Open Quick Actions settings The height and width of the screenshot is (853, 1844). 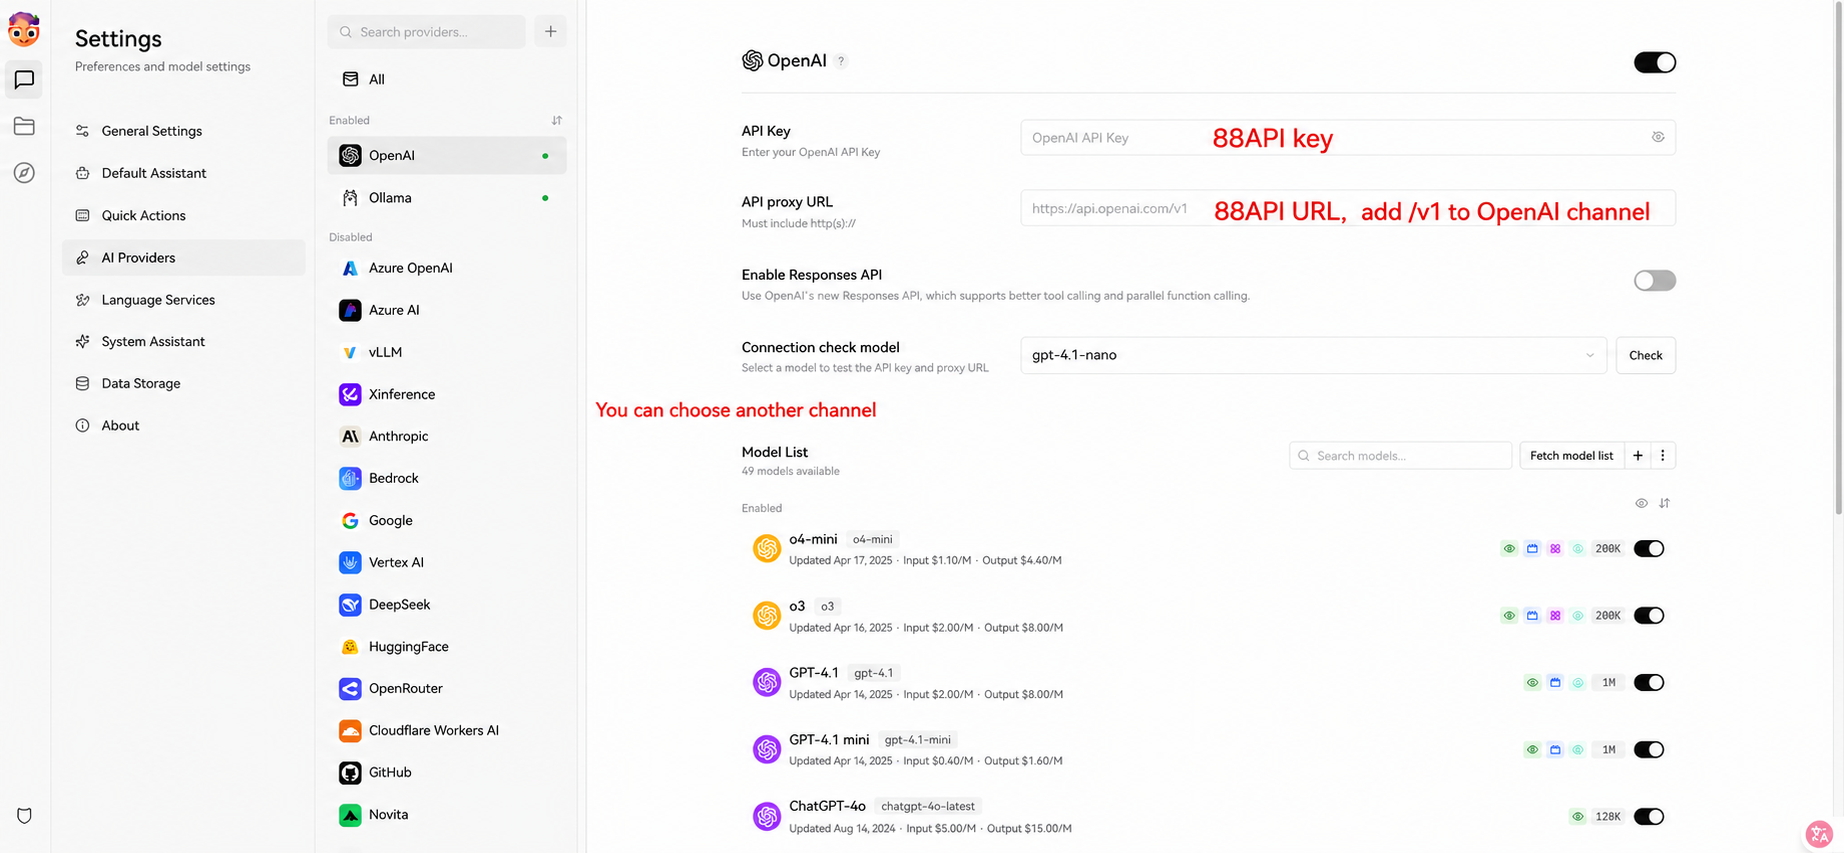point(184,215)
